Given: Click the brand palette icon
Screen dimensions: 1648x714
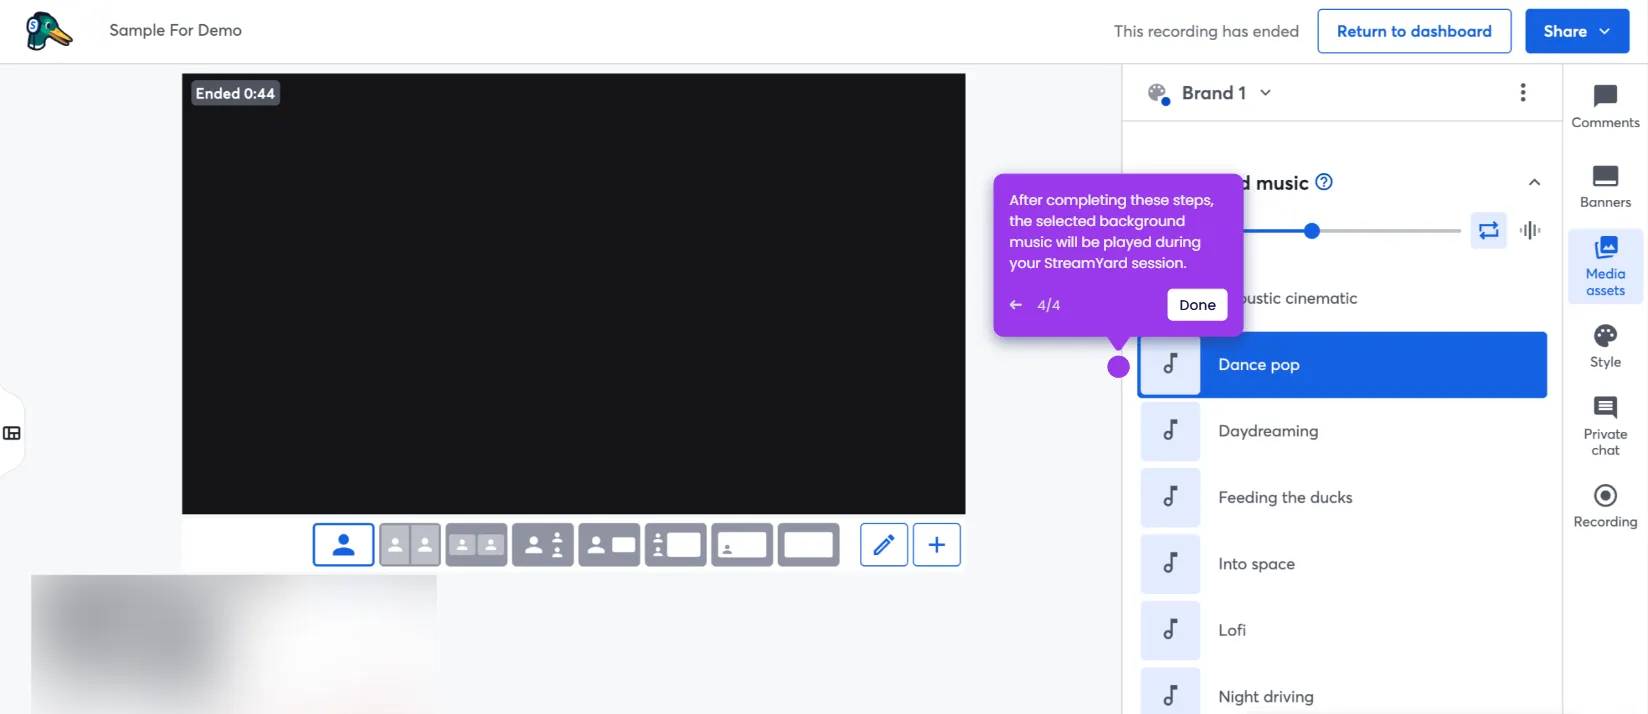Looking at the screenshot, I should (1158, 94).
